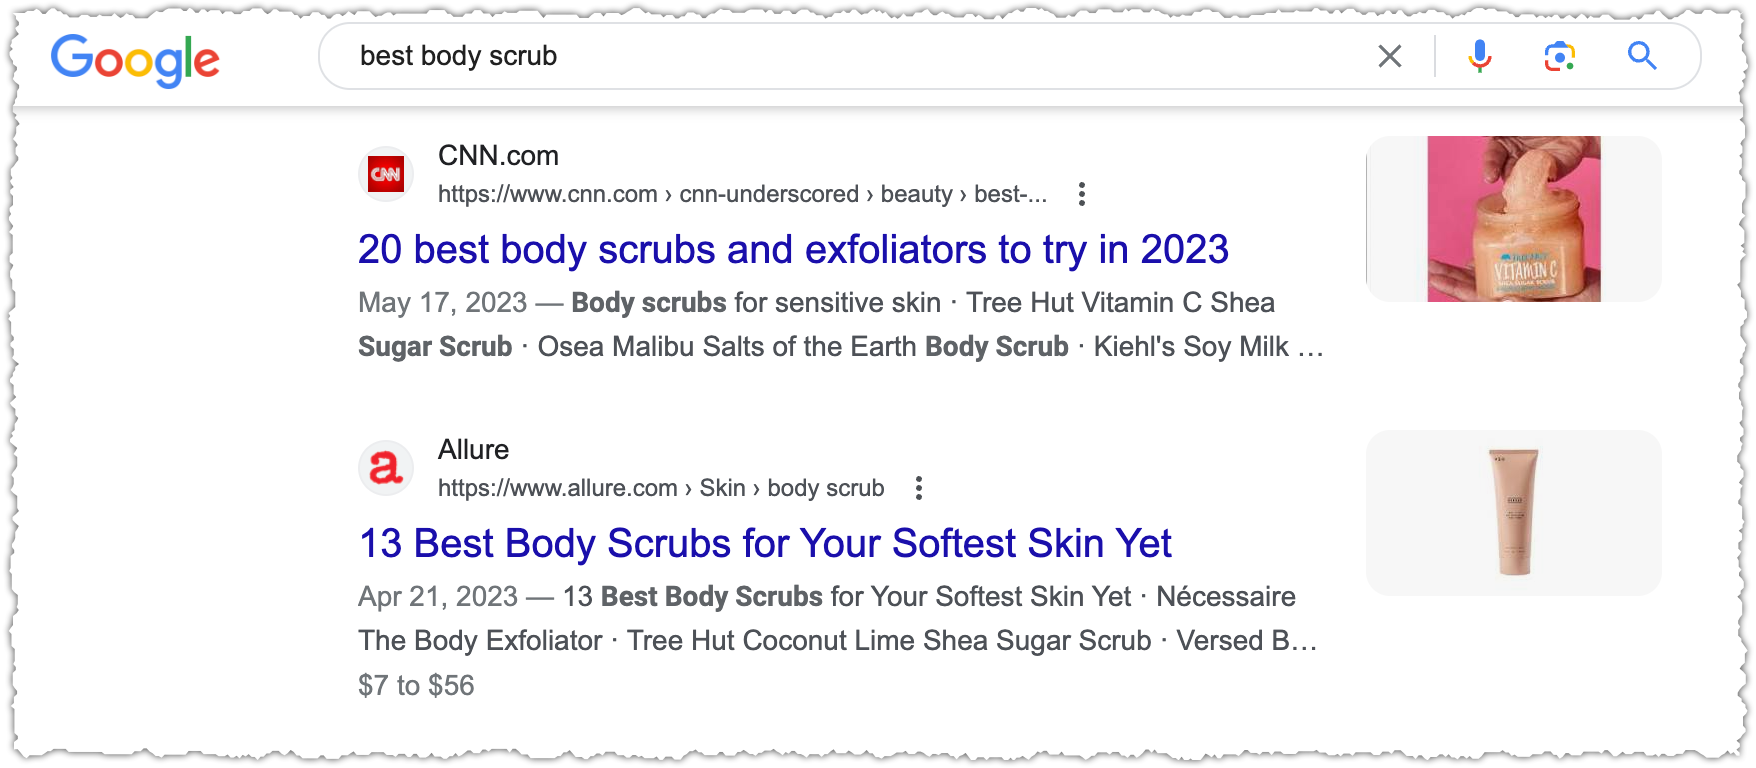
Task: Open '13 Best Body Scrubs' Allure link
Action: (x=765, y=543)
